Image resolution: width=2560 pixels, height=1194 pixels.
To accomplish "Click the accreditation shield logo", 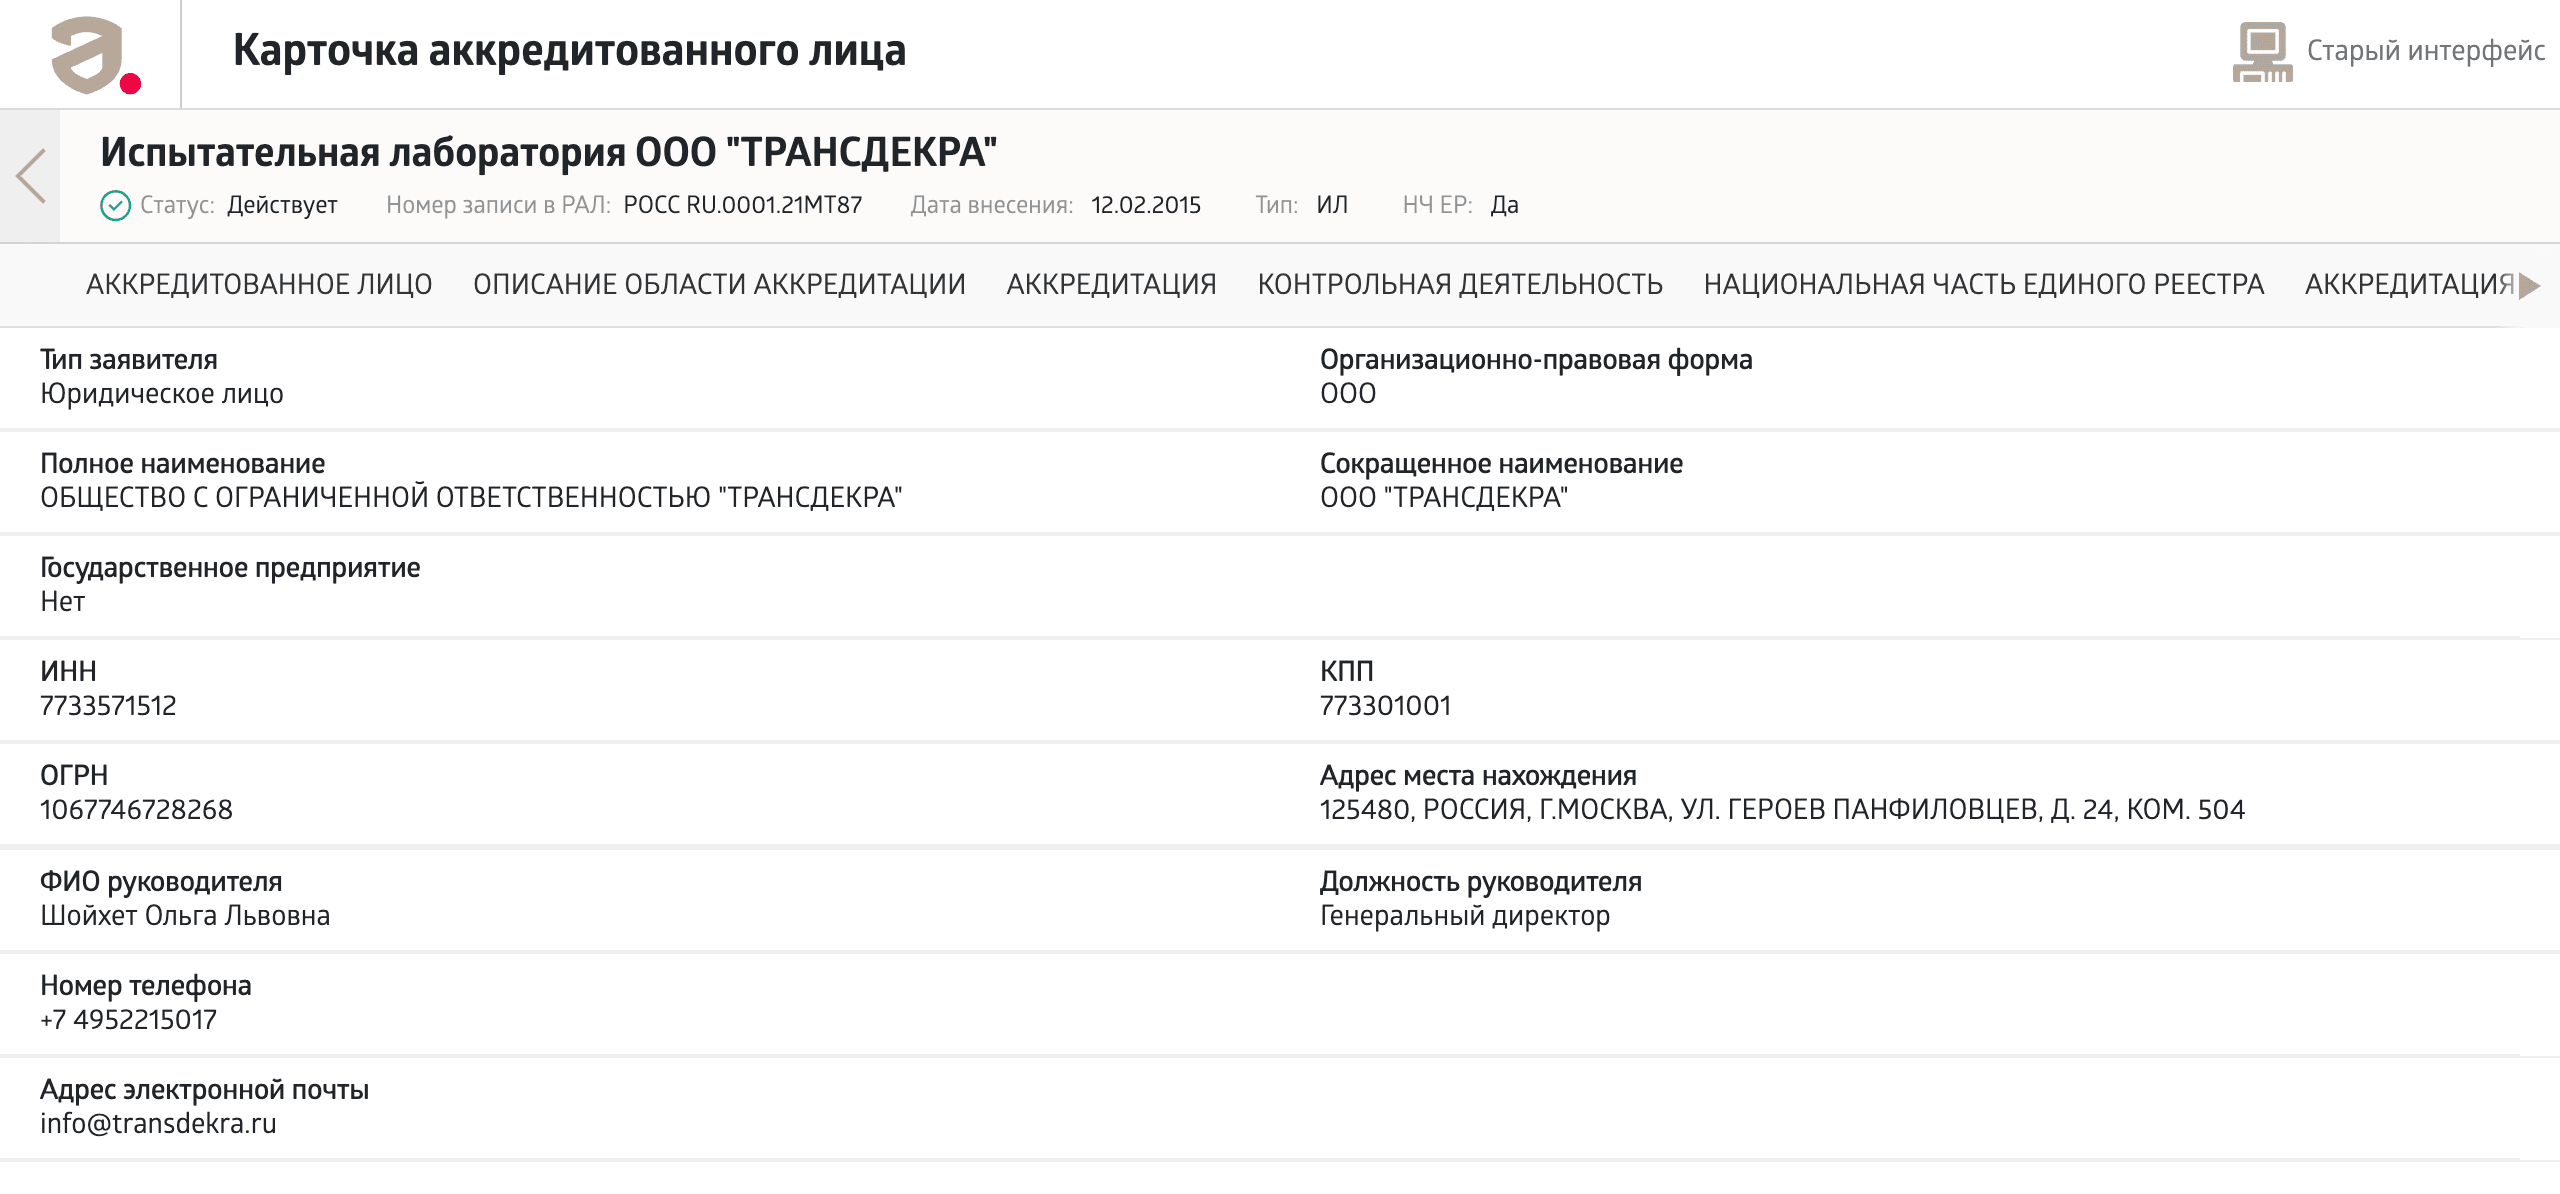I will (x=95, y=55).
